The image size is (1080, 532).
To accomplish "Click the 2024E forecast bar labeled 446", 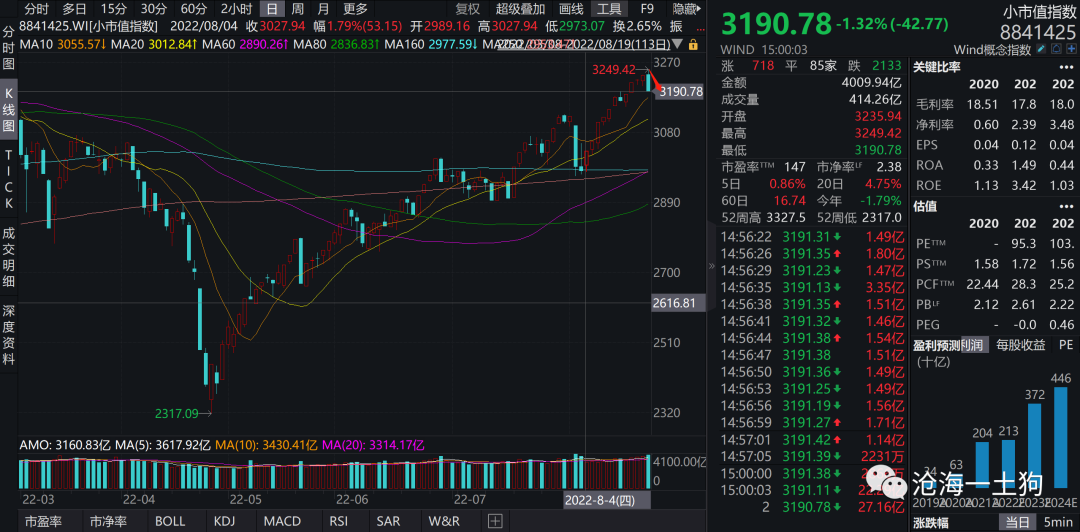I will coord(1064,431).
